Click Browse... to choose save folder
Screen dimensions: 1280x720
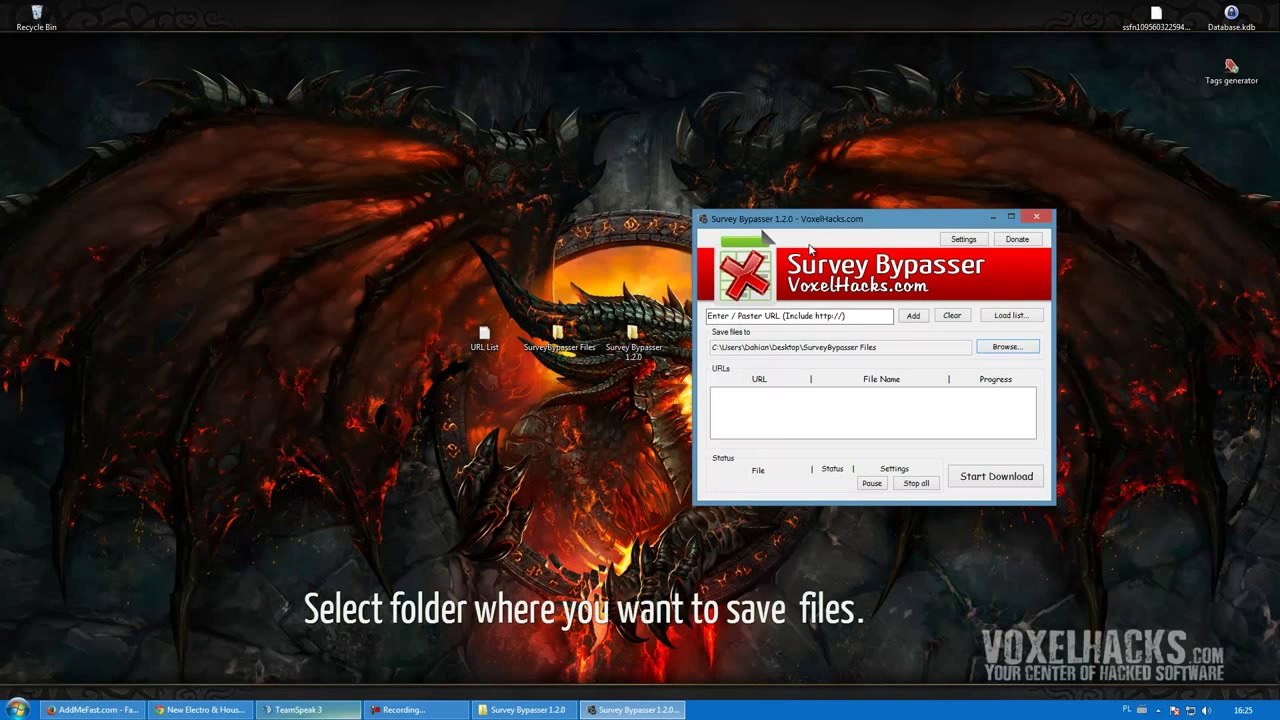1008,347
